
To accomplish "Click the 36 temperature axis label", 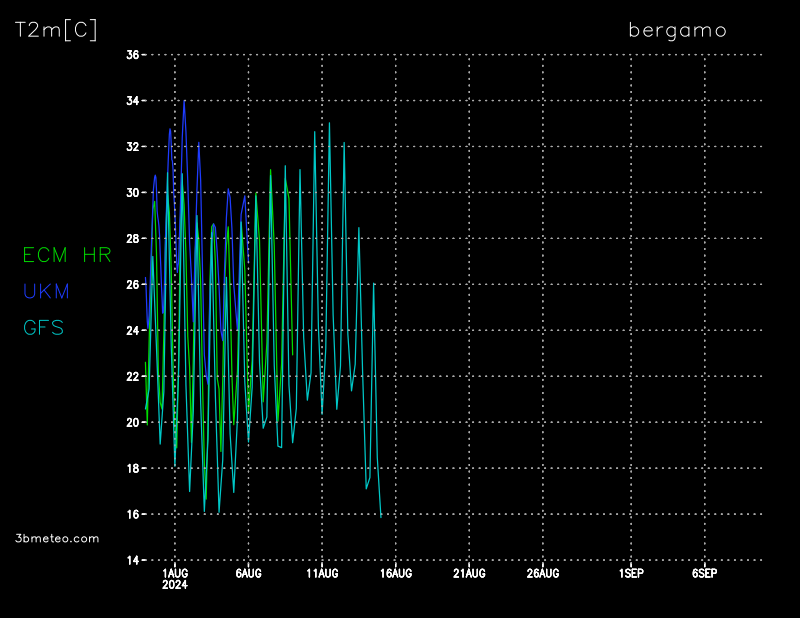I will [x=132, y=55].
